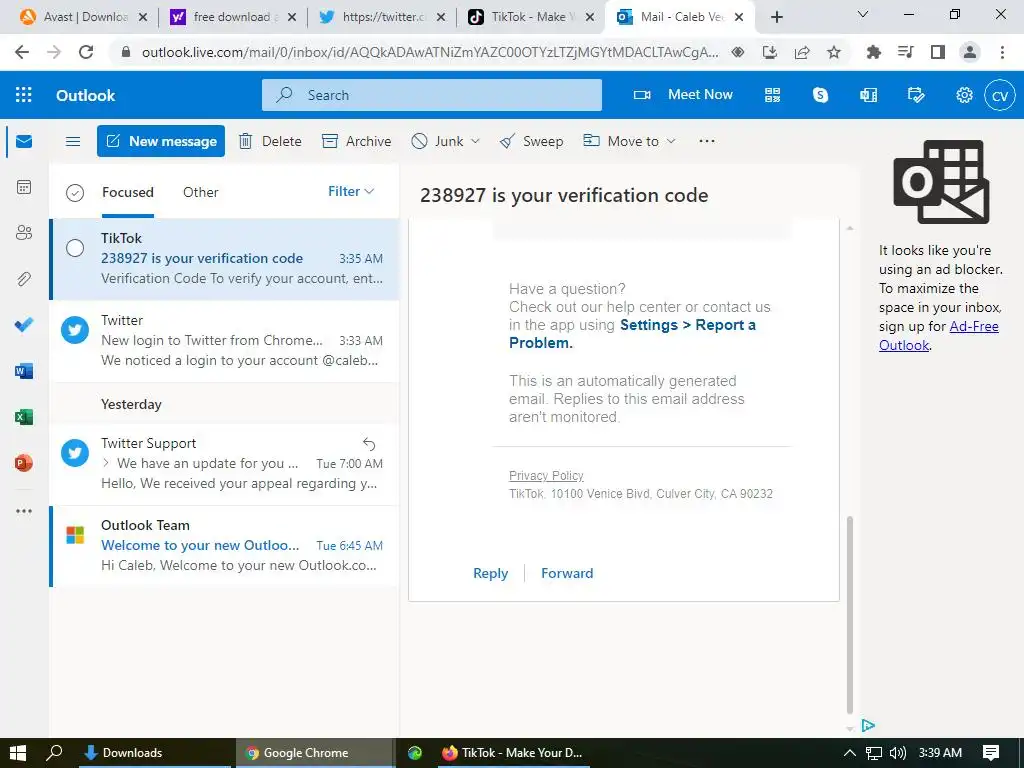The width and height of the screenshot is (1024, 768).
Task: Open the QR code icon in header
Action: (x=773, y=95)
